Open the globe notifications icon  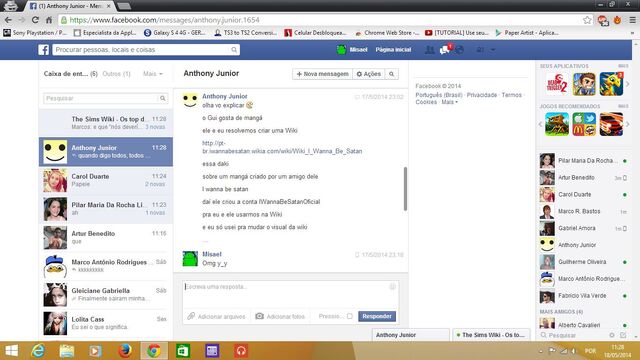pos(460,50)
